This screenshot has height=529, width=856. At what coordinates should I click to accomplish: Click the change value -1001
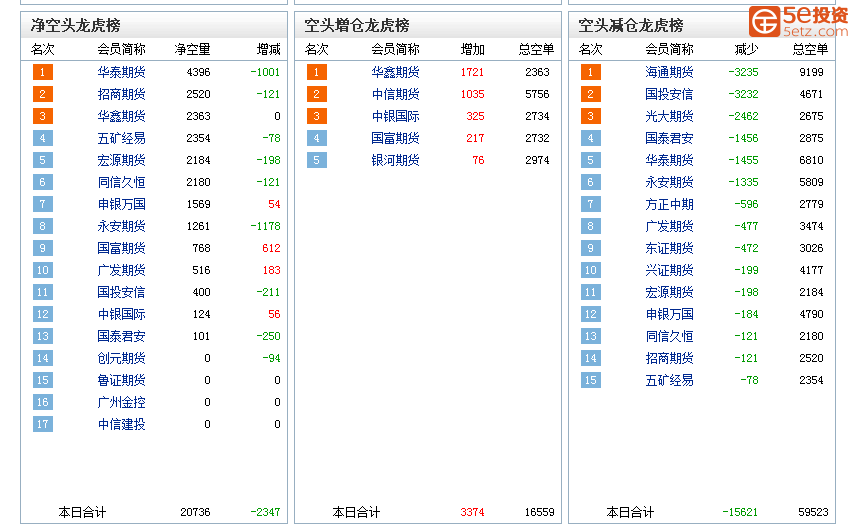[265, 72]
